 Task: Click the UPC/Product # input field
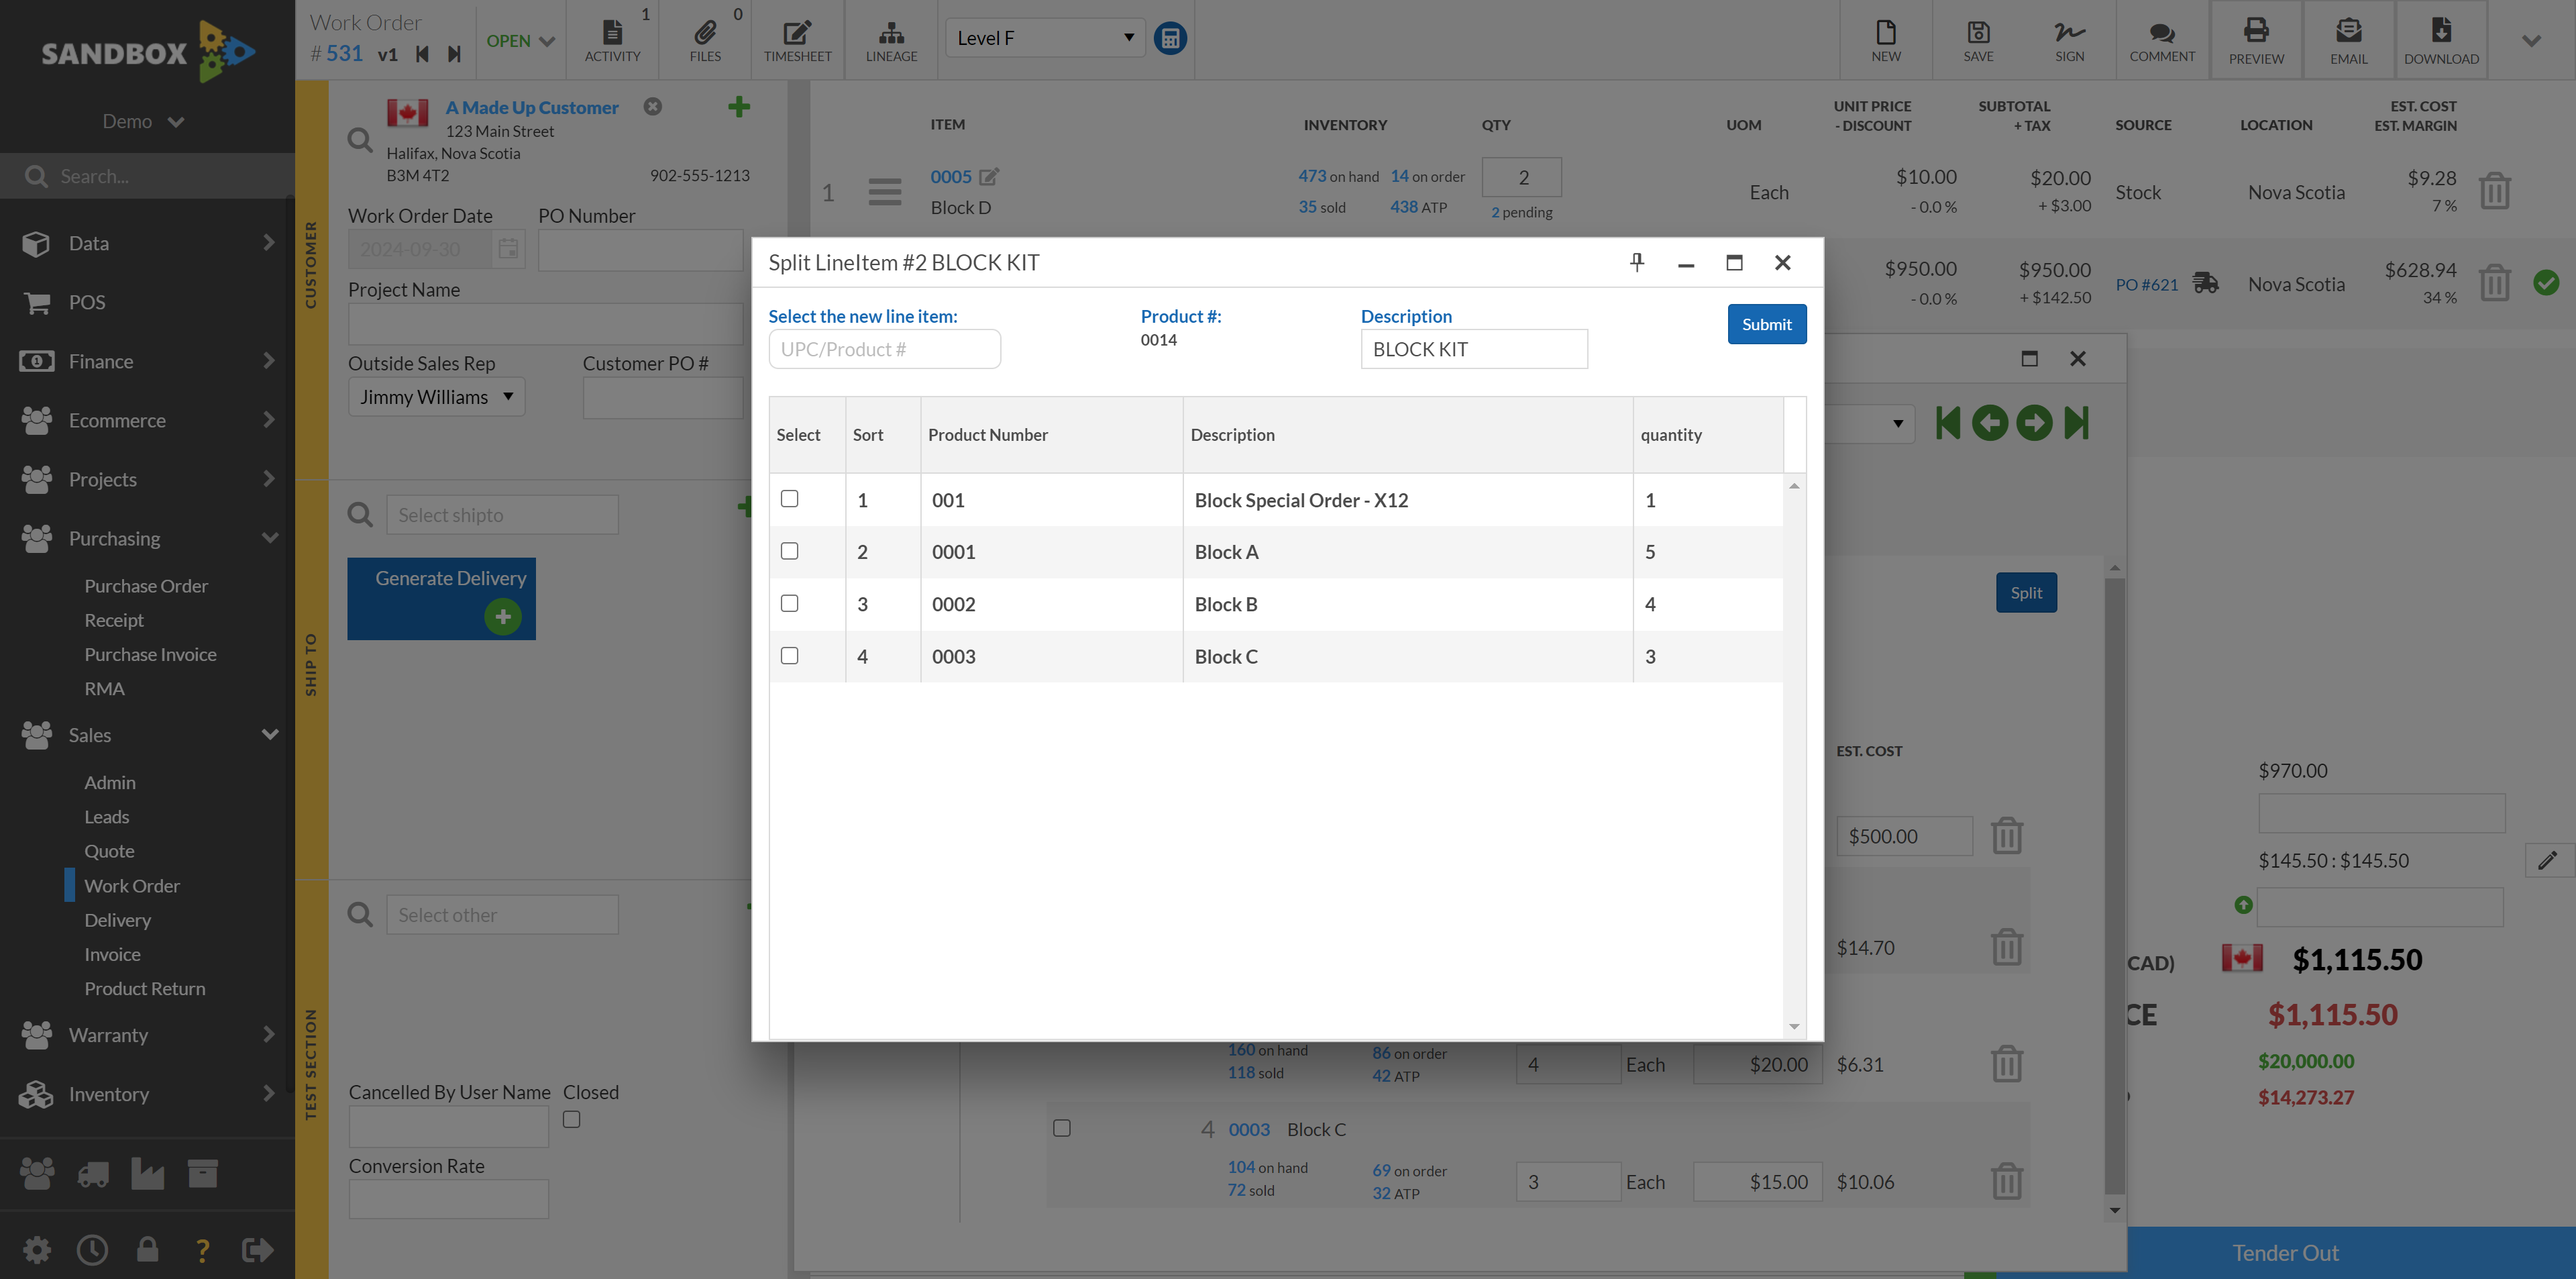click(x=884, y=349)
